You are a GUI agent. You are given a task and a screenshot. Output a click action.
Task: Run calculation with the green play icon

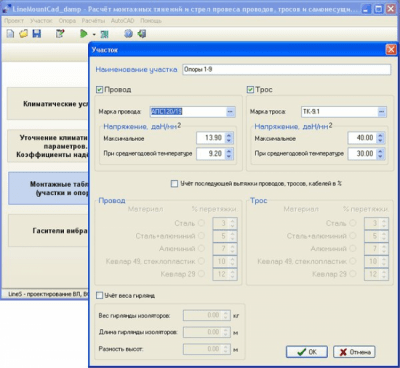pos(84,34)
